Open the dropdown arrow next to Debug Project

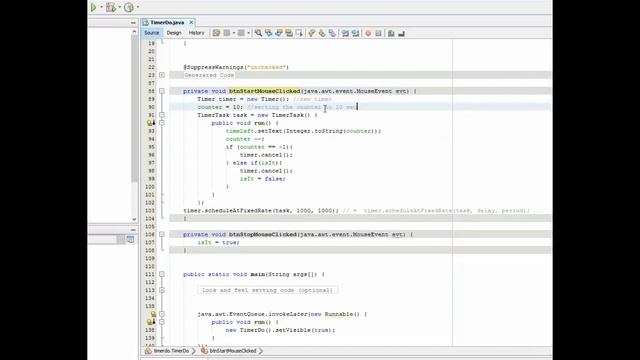120,7
